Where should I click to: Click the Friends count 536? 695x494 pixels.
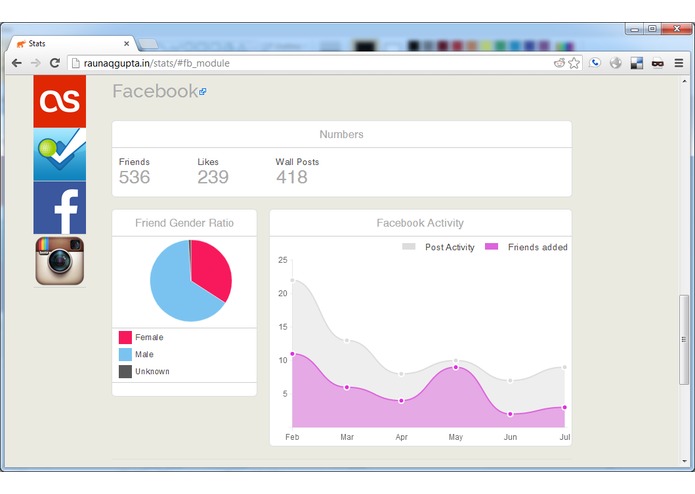pos(134,177)
